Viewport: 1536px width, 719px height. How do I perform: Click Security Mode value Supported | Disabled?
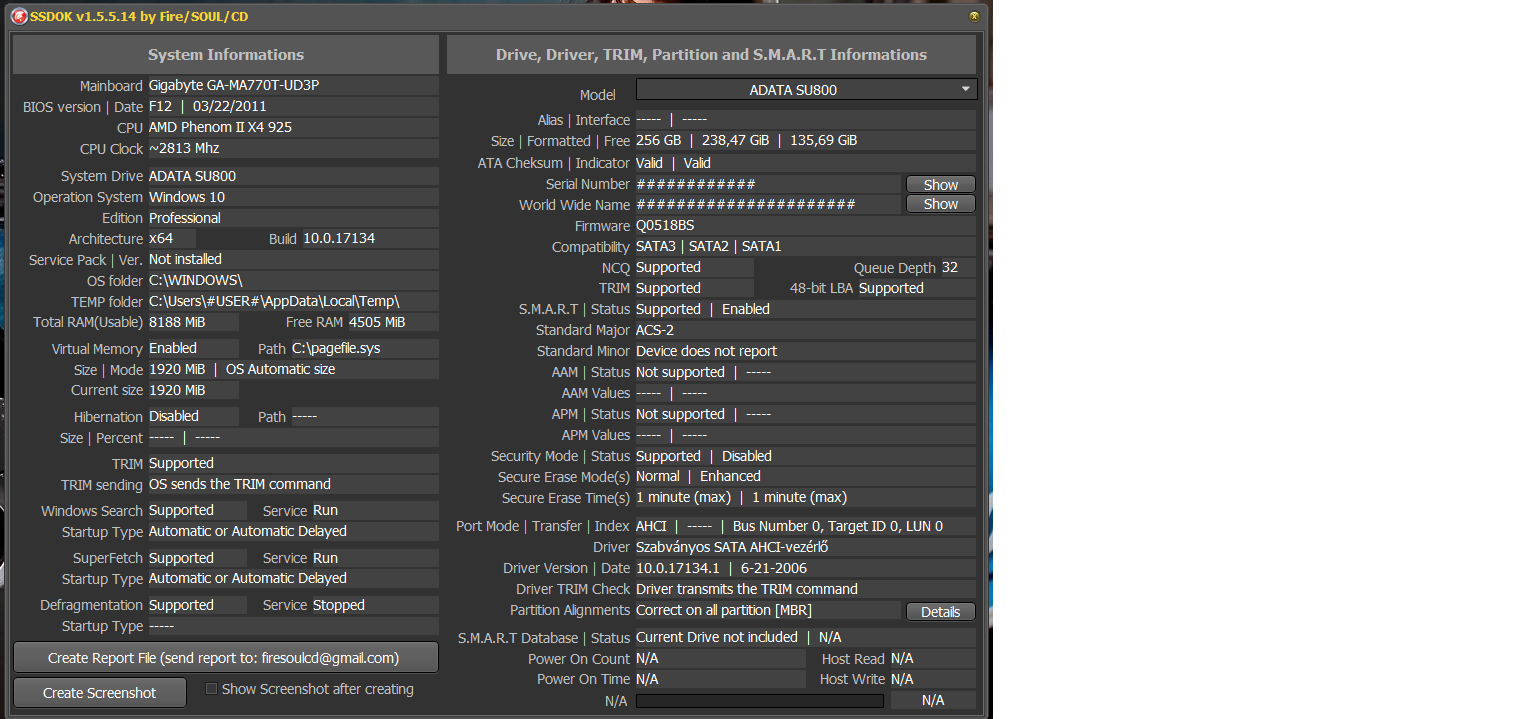point(806,457)
